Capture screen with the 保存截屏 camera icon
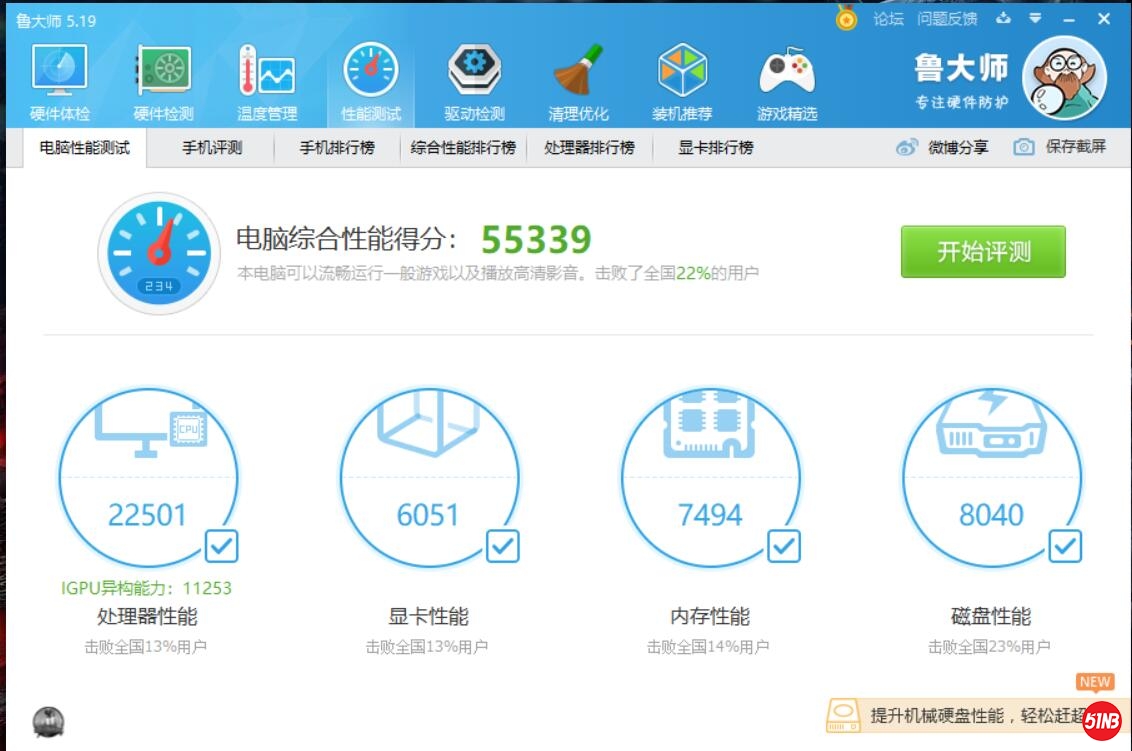1132x751 pixels. (1023, 146)
